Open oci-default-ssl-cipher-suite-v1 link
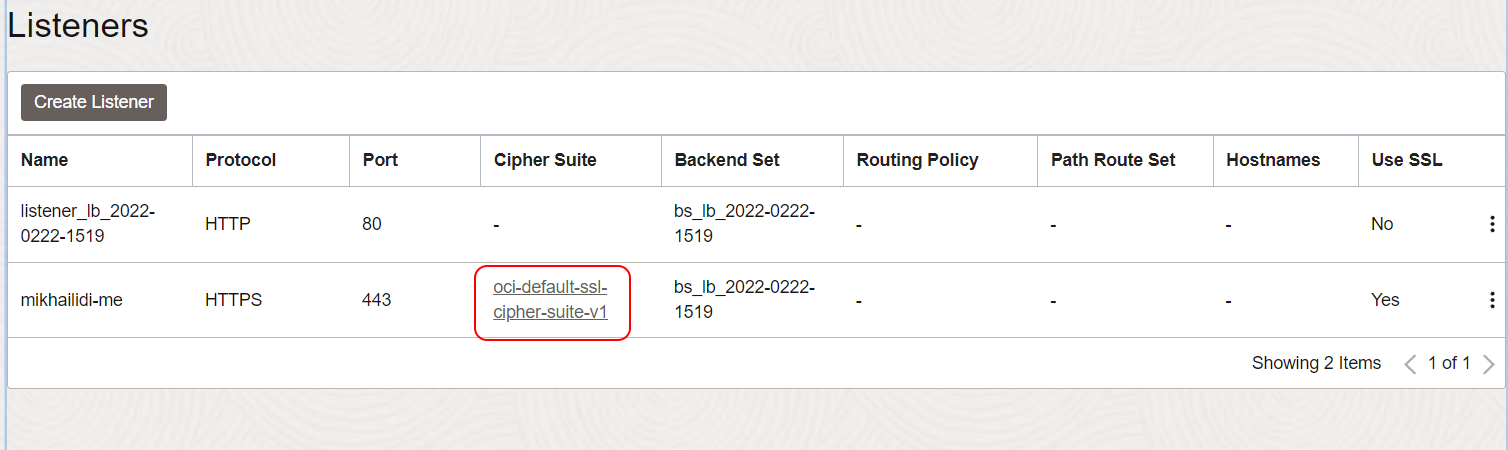 pos(550,299)
